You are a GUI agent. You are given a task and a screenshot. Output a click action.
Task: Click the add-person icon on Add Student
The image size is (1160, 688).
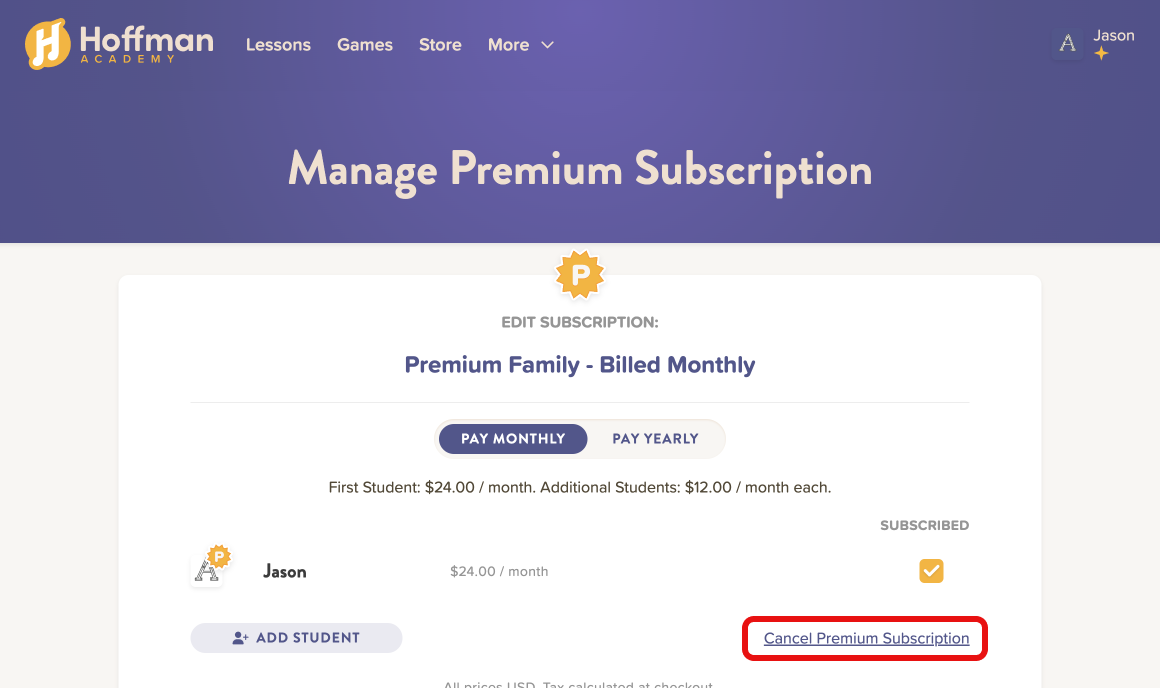pyautogui.click(x=240, y=638)
